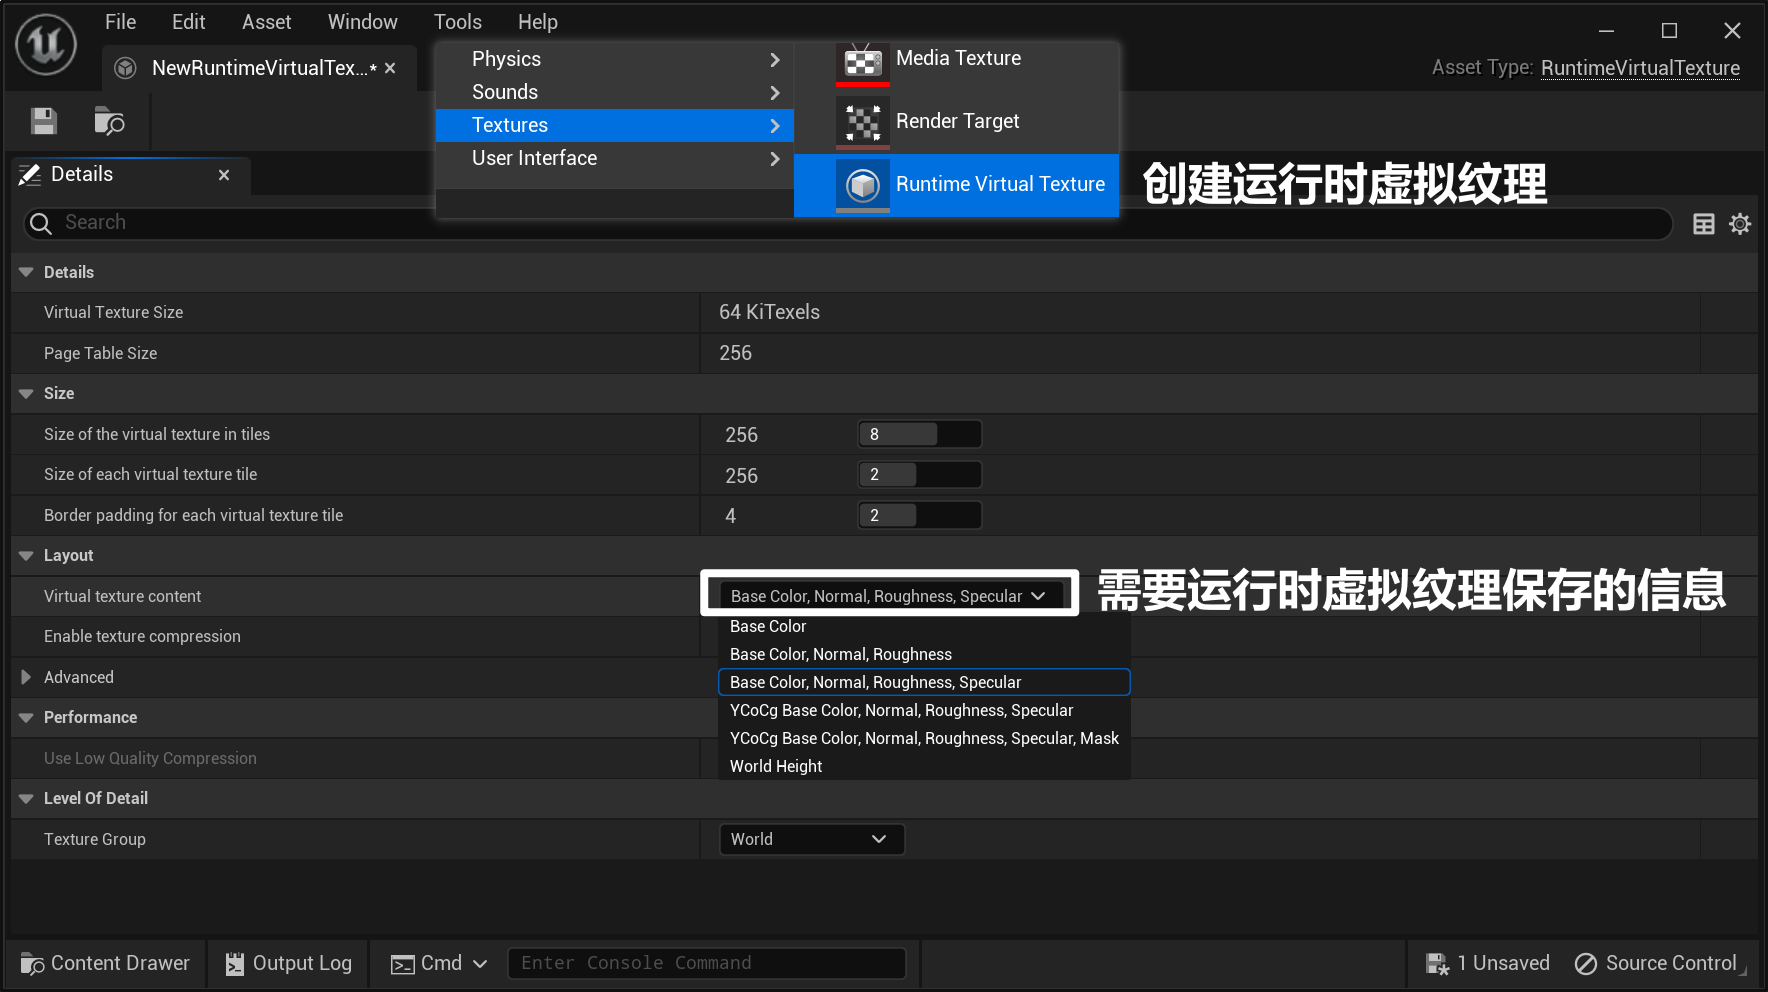Screen dimensions: 1768x992
Task: Open Details view settings gear
Action: [1740, 224]
